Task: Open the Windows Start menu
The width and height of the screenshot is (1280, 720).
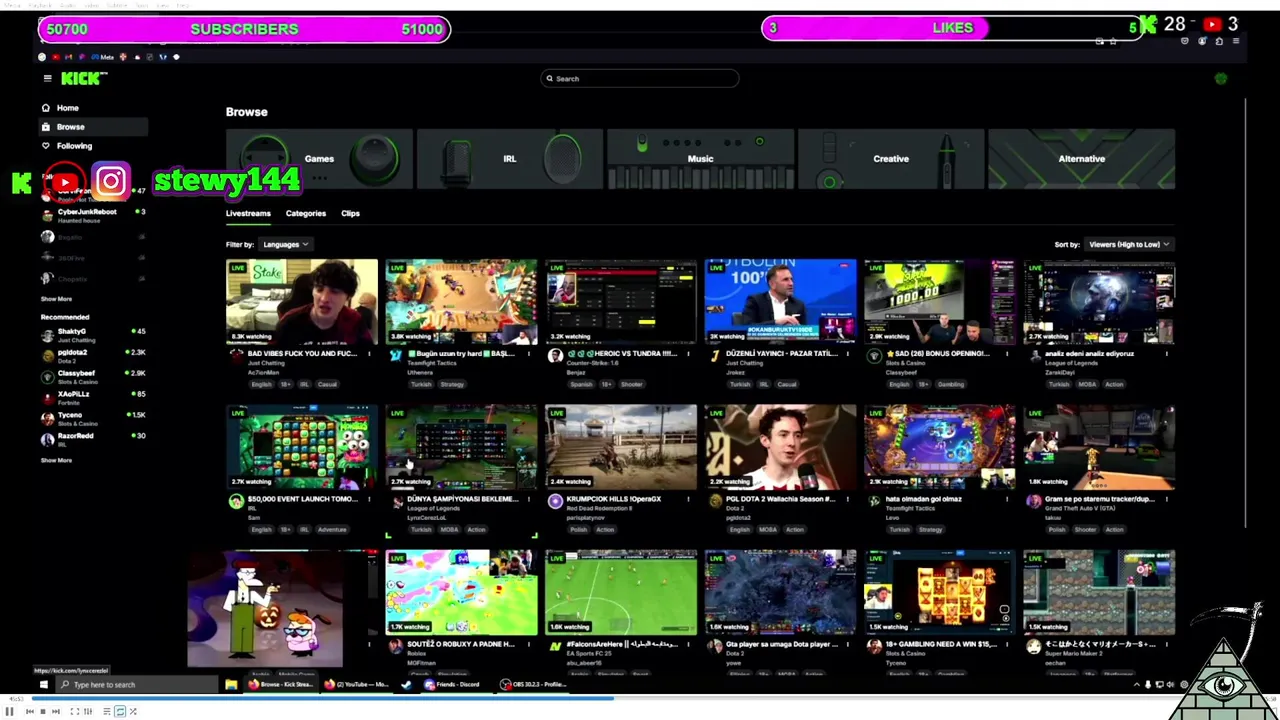Action: click(43, 685)
